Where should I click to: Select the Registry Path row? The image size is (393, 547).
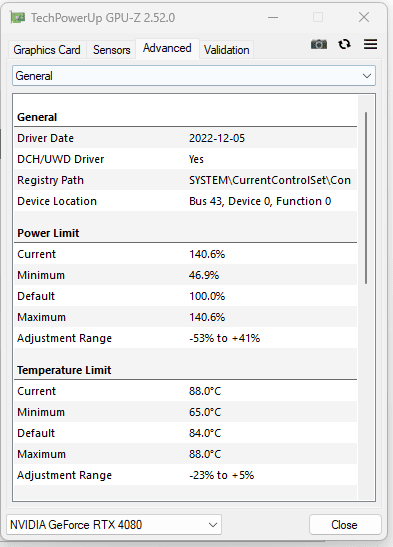186,180
